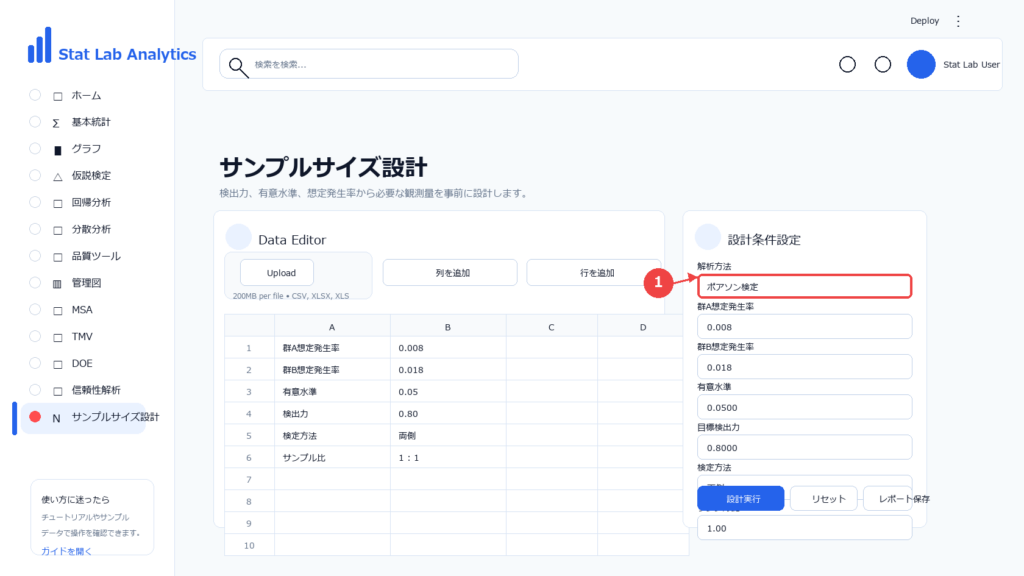1024x576 pixels.
Task: Click the 目標検出力 field showing 0.8000
Action: click(805, 447)
